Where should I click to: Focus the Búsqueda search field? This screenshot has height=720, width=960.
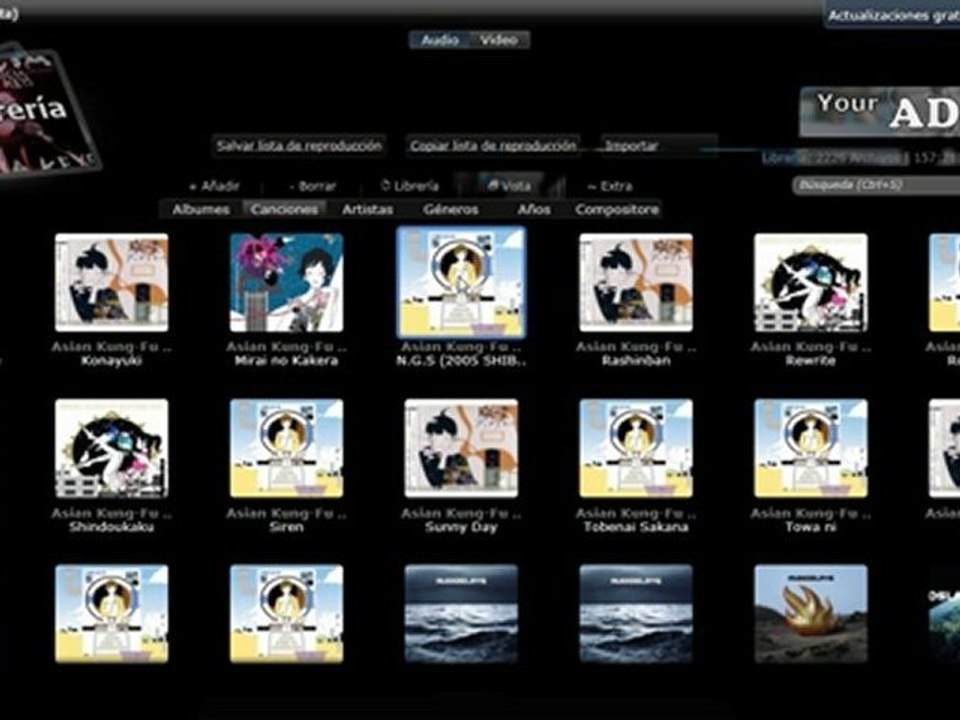pos(877,184)
